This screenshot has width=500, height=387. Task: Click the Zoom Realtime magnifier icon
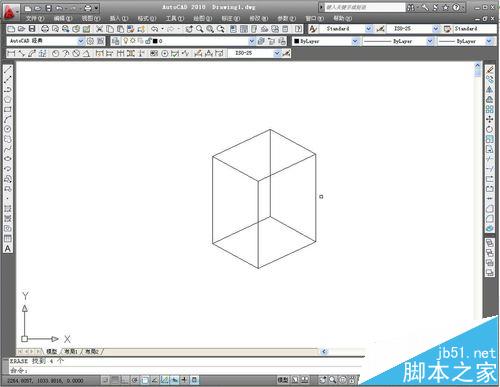pyautogui.click(x=199, y=29)
